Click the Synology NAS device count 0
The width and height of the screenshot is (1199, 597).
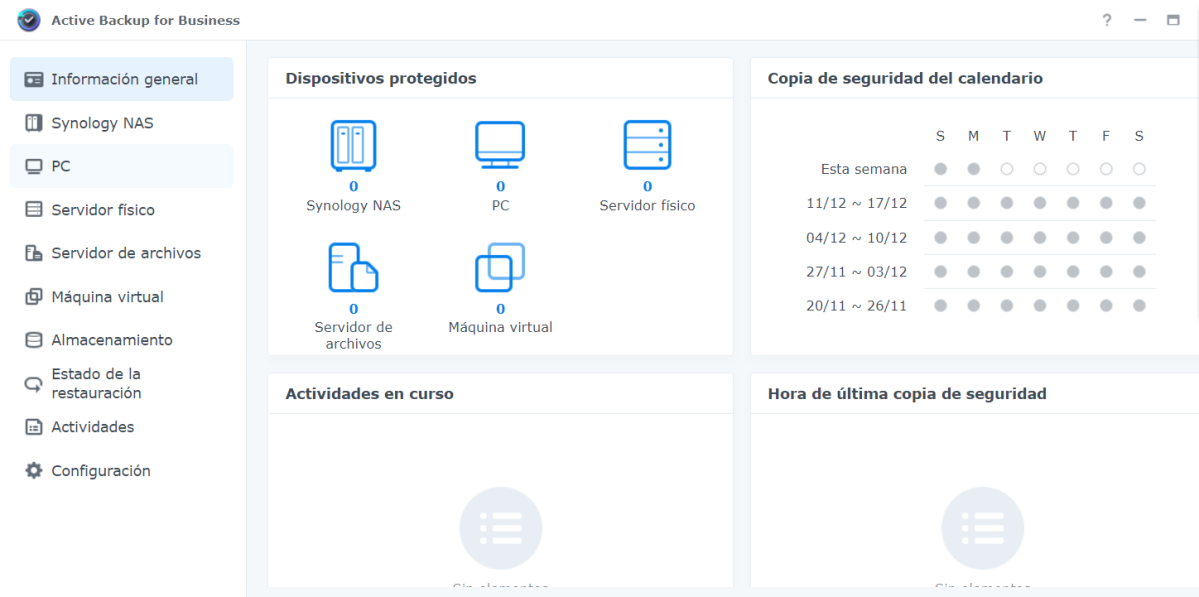point(353,187)
